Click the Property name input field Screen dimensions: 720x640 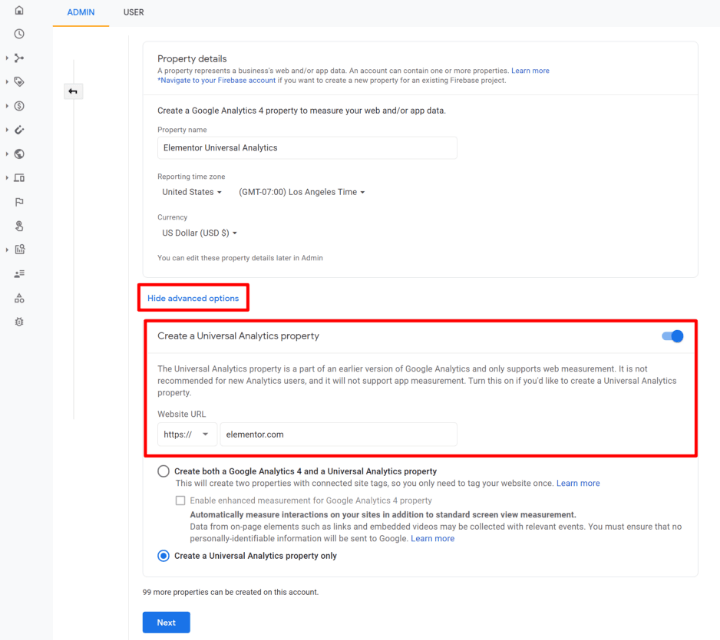coord(307,148)
